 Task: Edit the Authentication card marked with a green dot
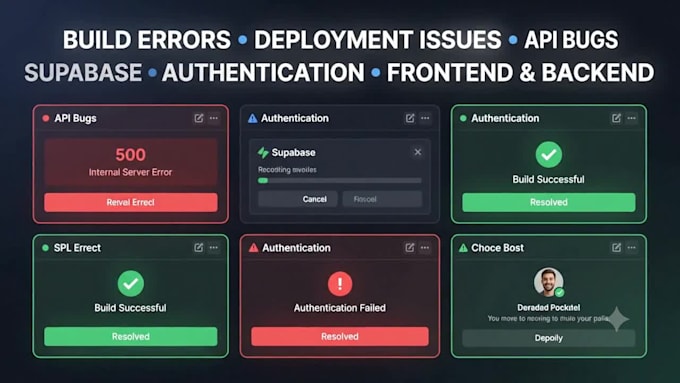(616, 118)
